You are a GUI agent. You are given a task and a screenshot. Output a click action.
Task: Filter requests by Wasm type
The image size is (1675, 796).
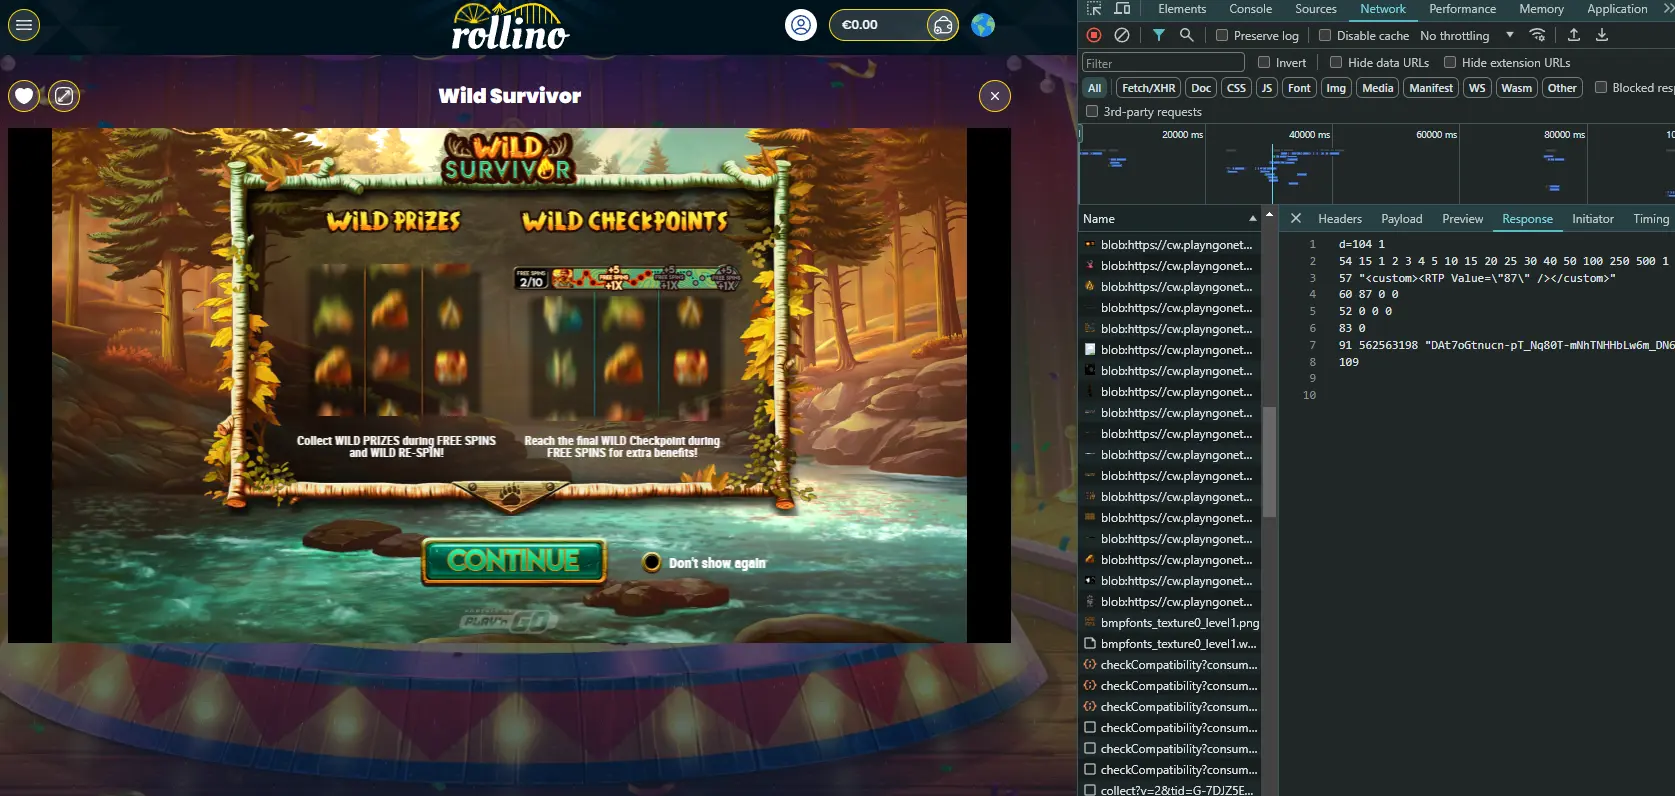[1516, 88]
